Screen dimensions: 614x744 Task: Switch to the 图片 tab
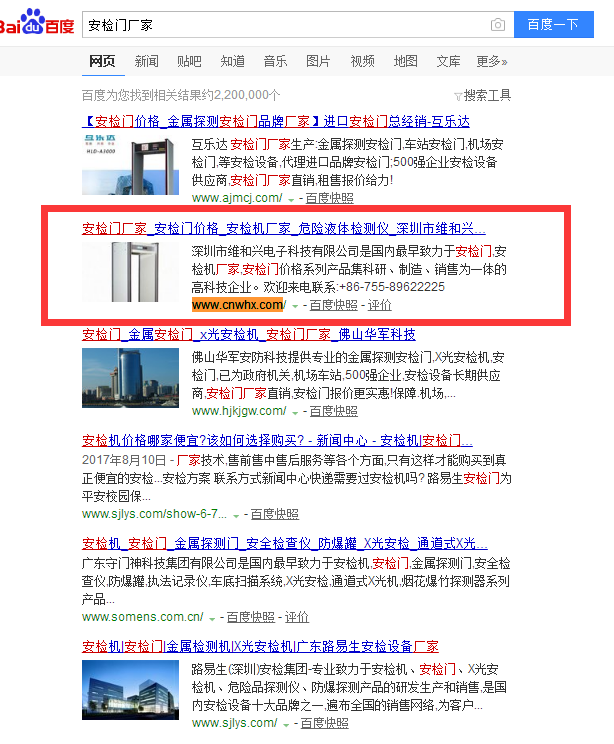318,61
